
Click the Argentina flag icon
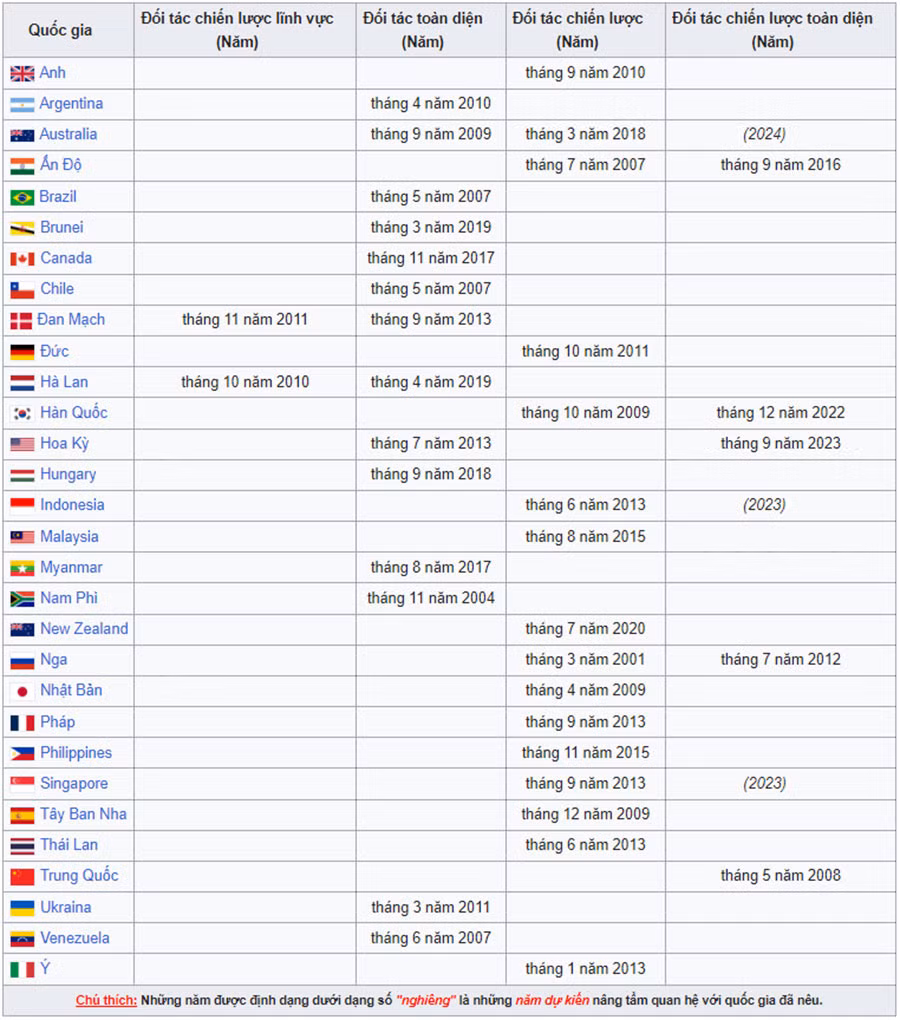(22, 104)
